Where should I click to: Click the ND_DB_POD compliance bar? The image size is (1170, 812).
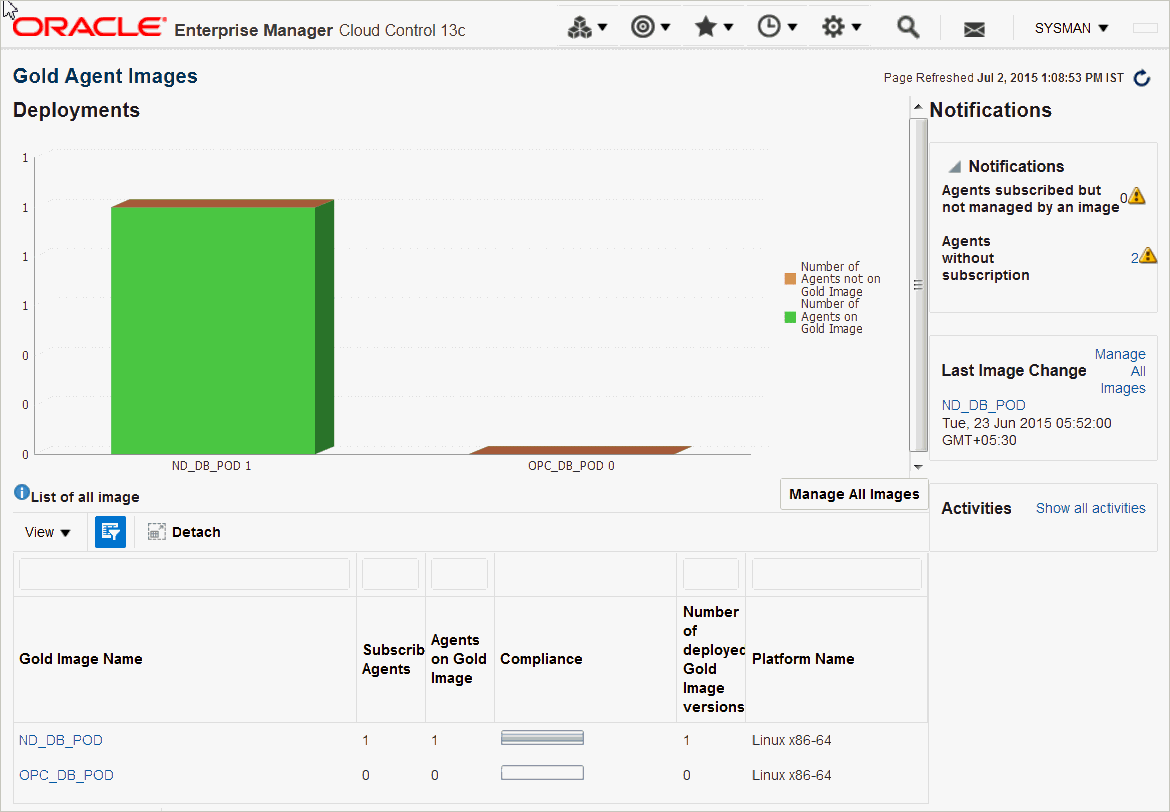pos(542,738)
